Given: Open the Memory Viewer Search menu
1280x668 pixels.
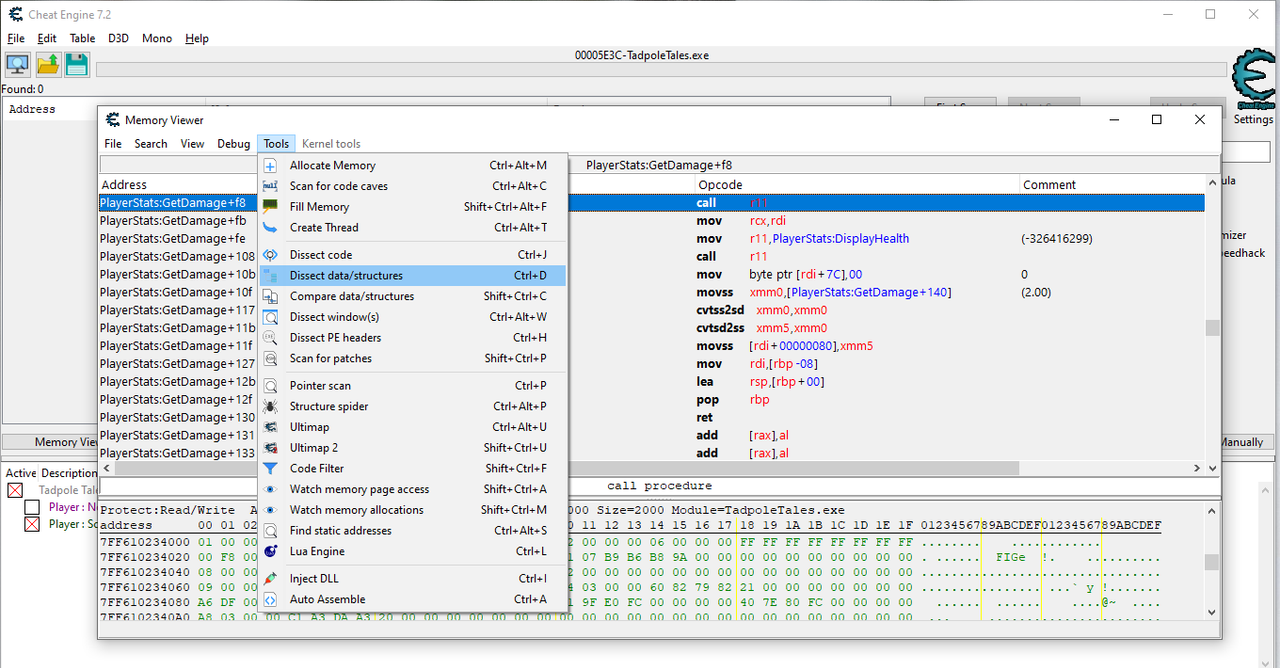Looking at the screenshot, I should pos(151,144).
